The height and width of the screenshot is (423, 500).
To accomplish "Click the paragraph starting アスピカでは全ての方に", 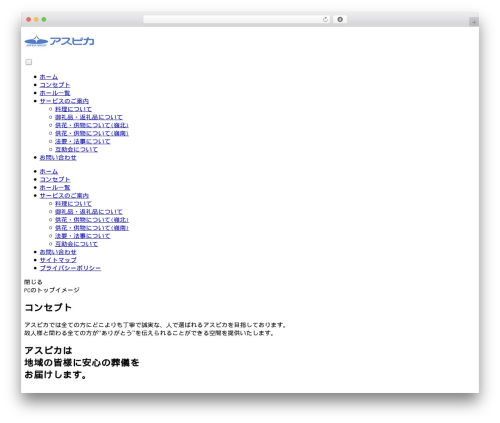I will pos(155,325).
